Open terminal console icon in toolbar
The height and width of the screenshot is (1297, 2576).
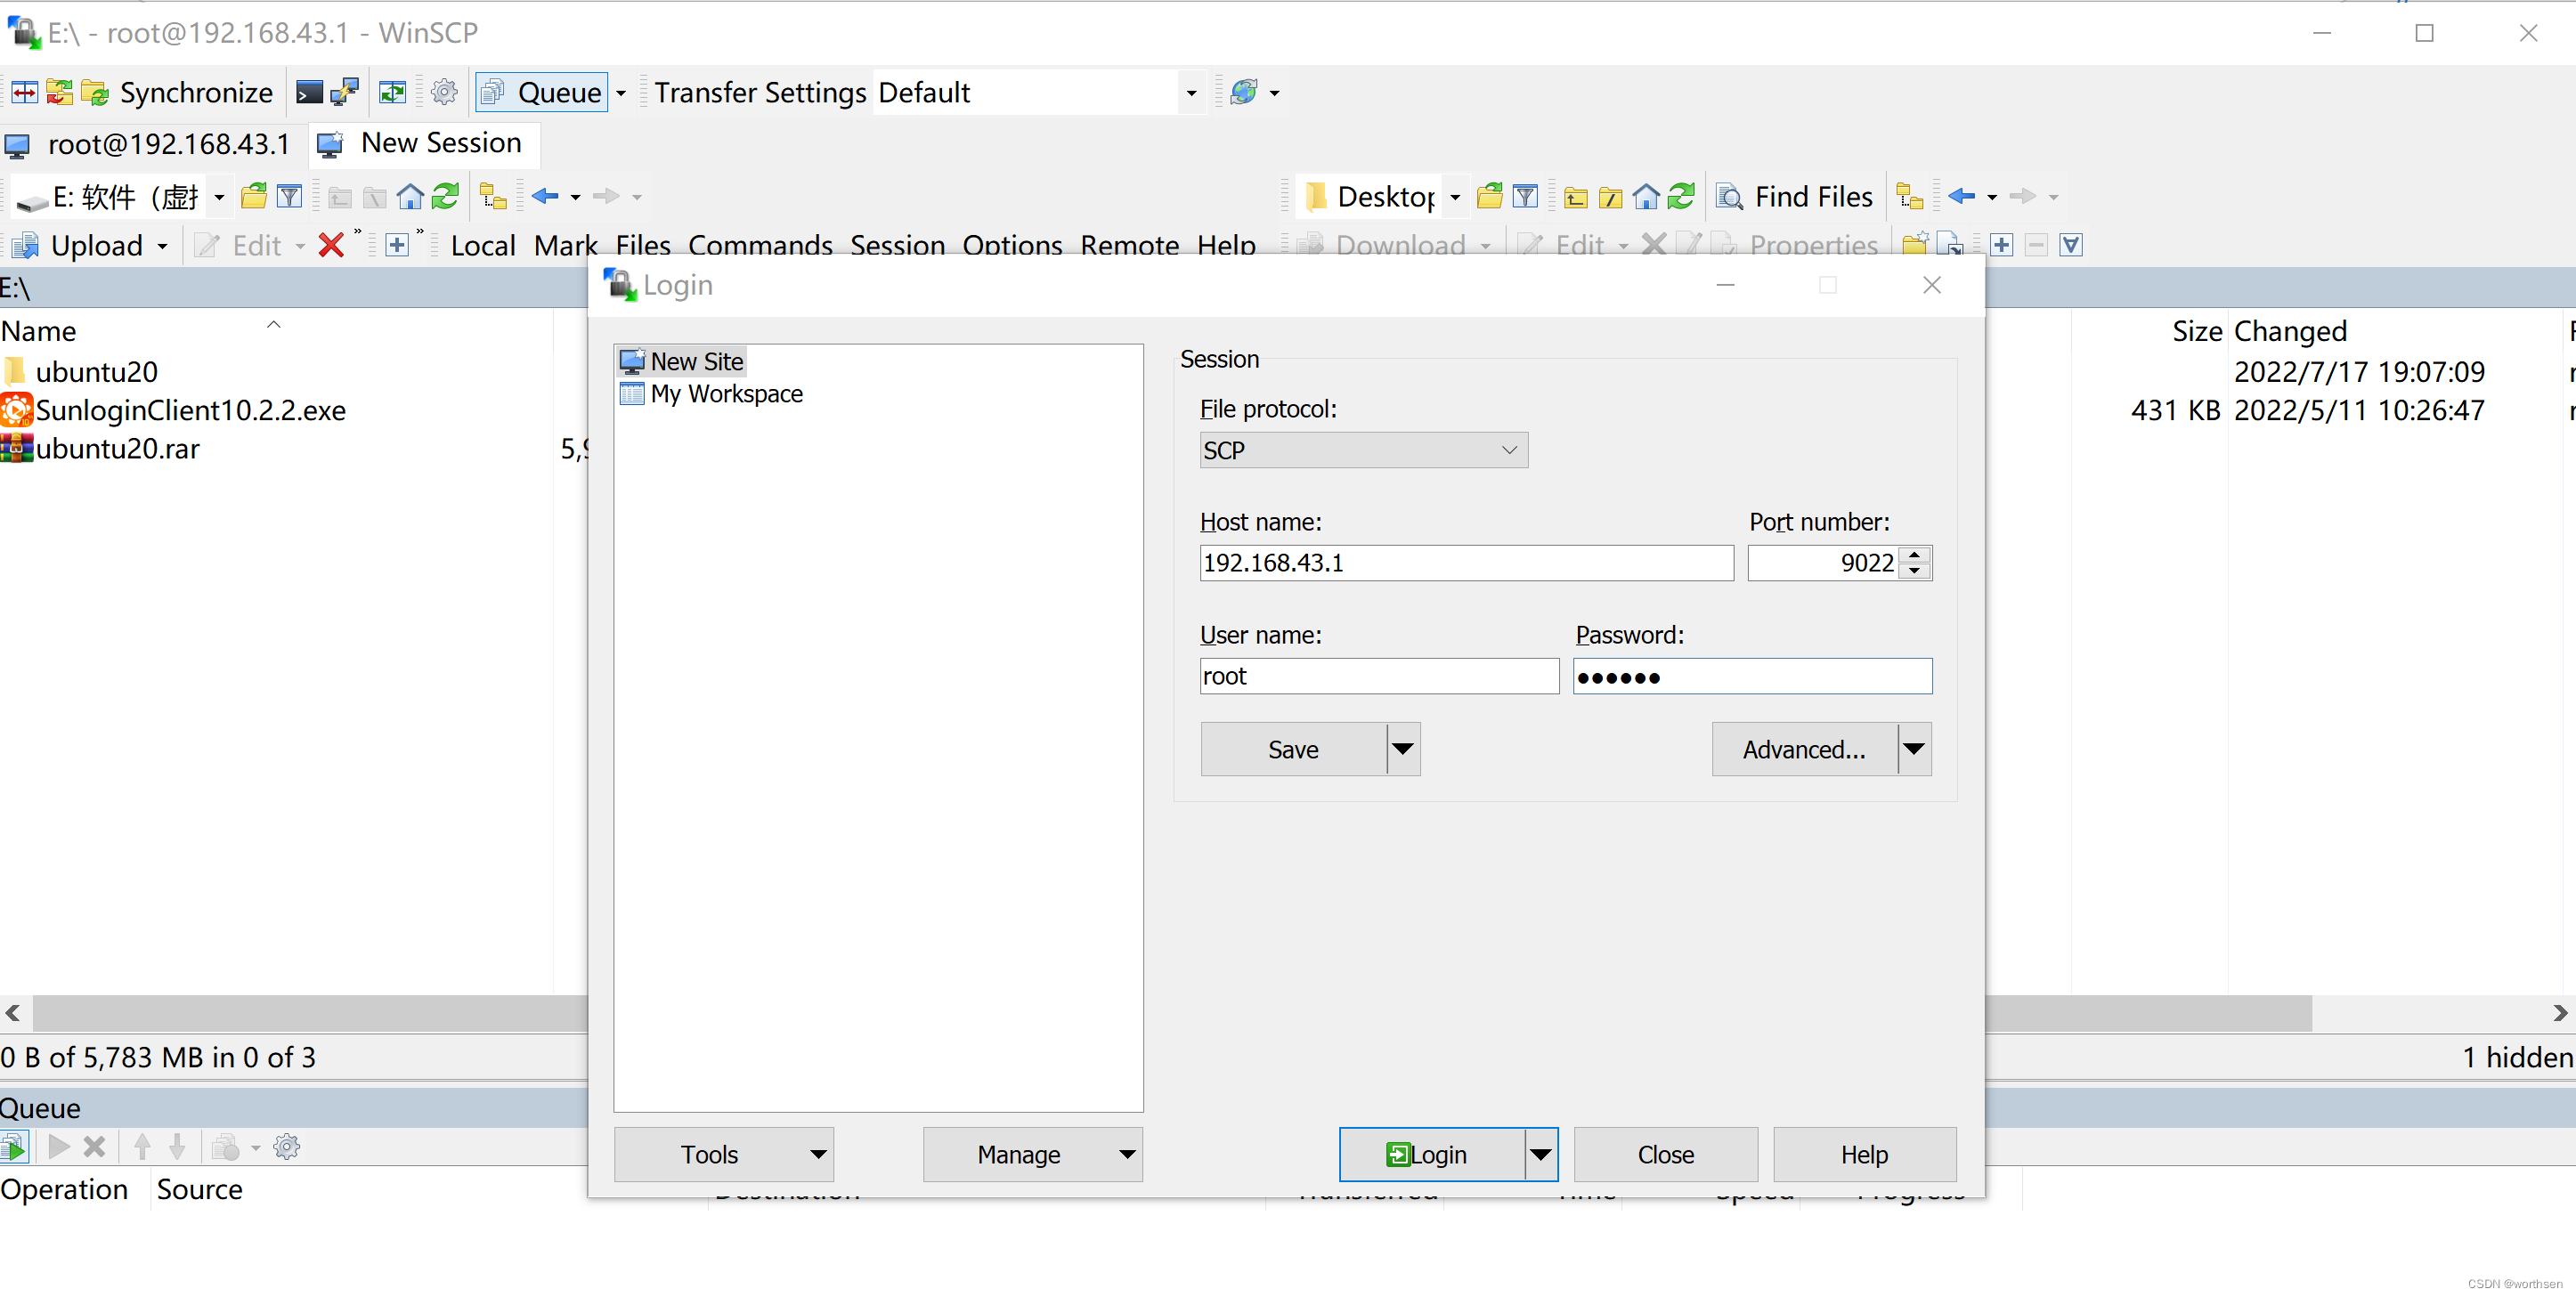(310, 92)
